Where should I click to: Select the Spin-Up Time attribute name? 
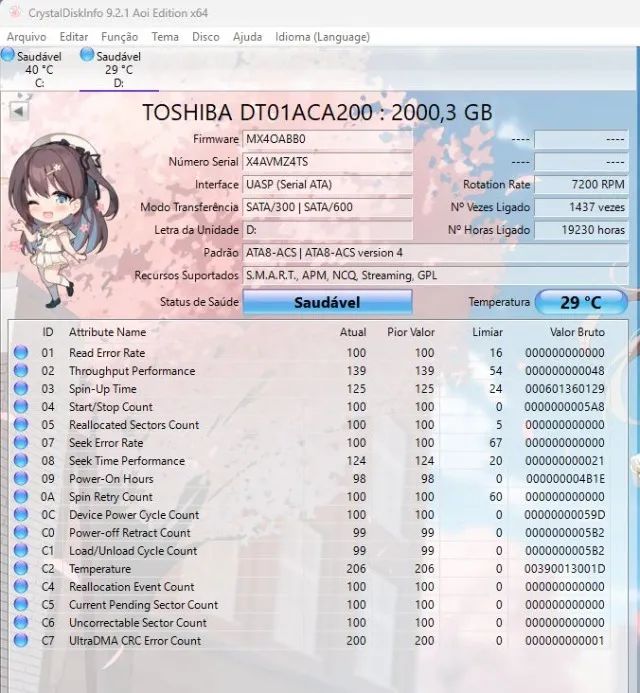click(x=103, y=389)
